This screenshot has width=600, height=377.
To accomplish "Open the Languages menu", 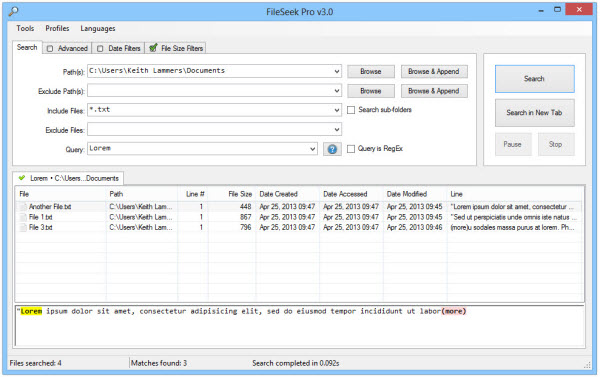I will tap(98, 28).
